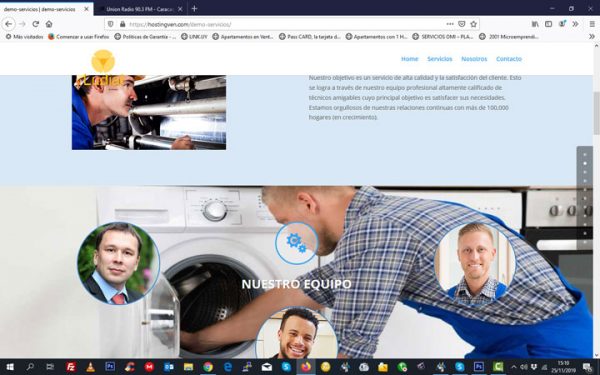
Task: Open the page actions three-dot menu
Action: [450, 24]
